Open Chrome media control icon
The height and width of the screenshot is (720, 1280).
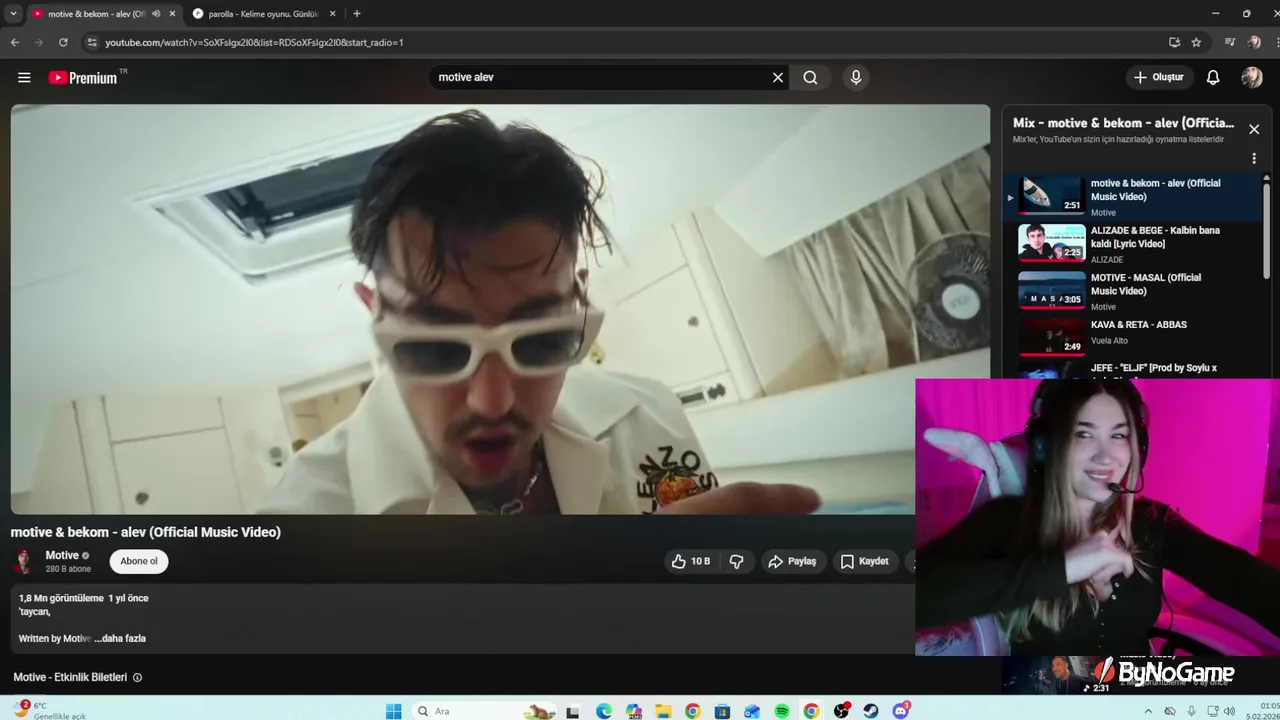pyautogui.click(x=1230, y=42)
